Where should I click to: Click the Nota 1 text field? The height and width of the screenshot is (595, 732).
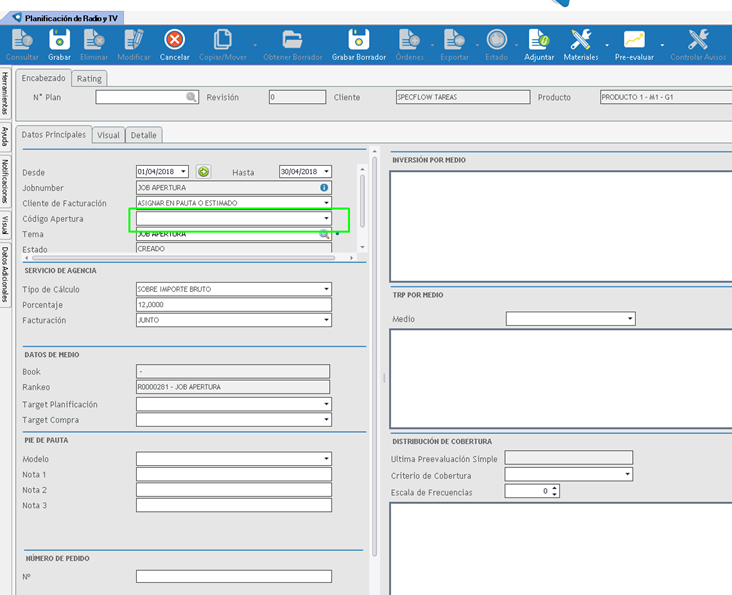pyautogui.click(x=233, y=475)
